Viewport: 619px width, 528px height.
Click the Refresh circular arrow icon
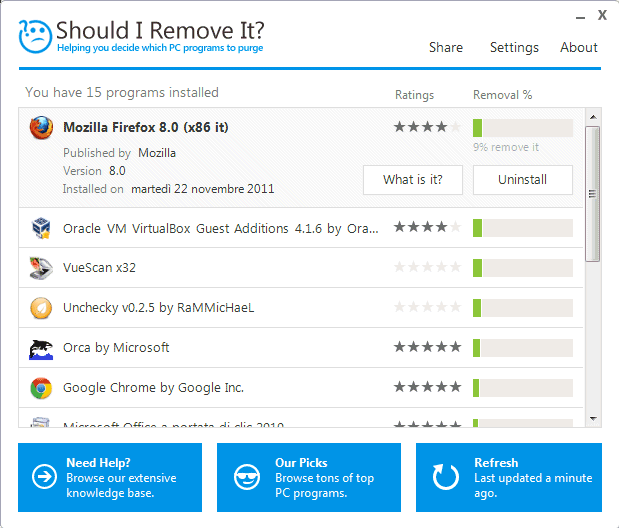pyautogui.click(x=446, y=477)
